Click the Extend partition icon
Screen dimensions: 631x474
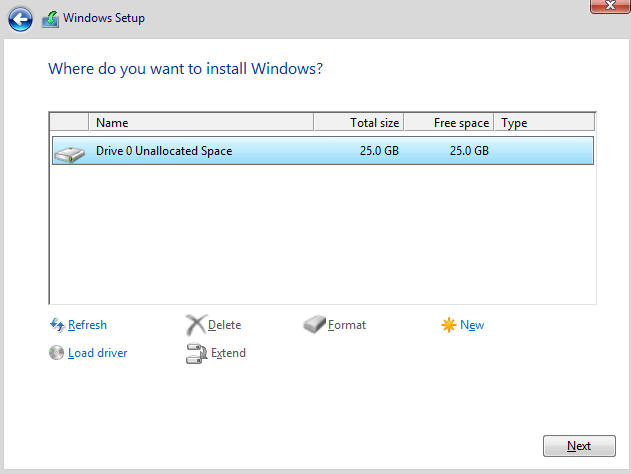pos(196,353)
